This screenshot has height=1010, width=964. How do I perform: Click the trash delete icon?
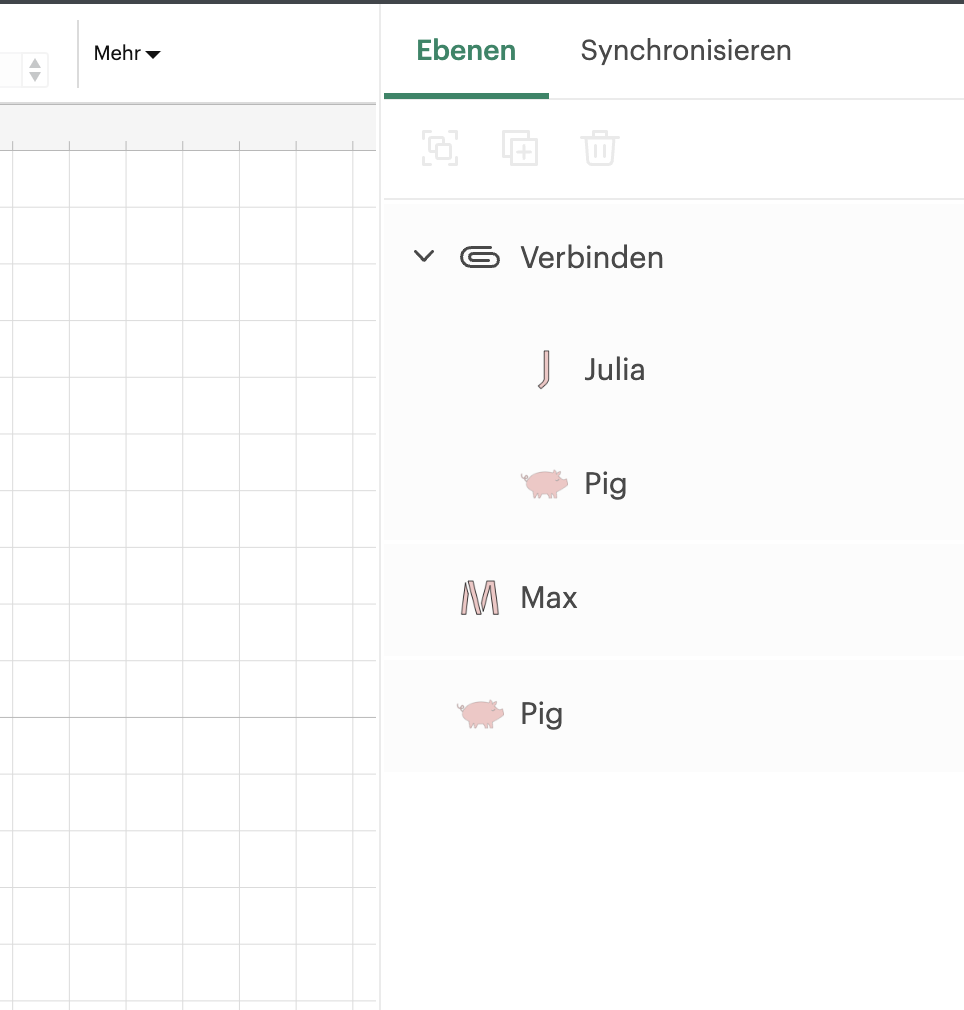pyautogui.click(x=600, y=148)
